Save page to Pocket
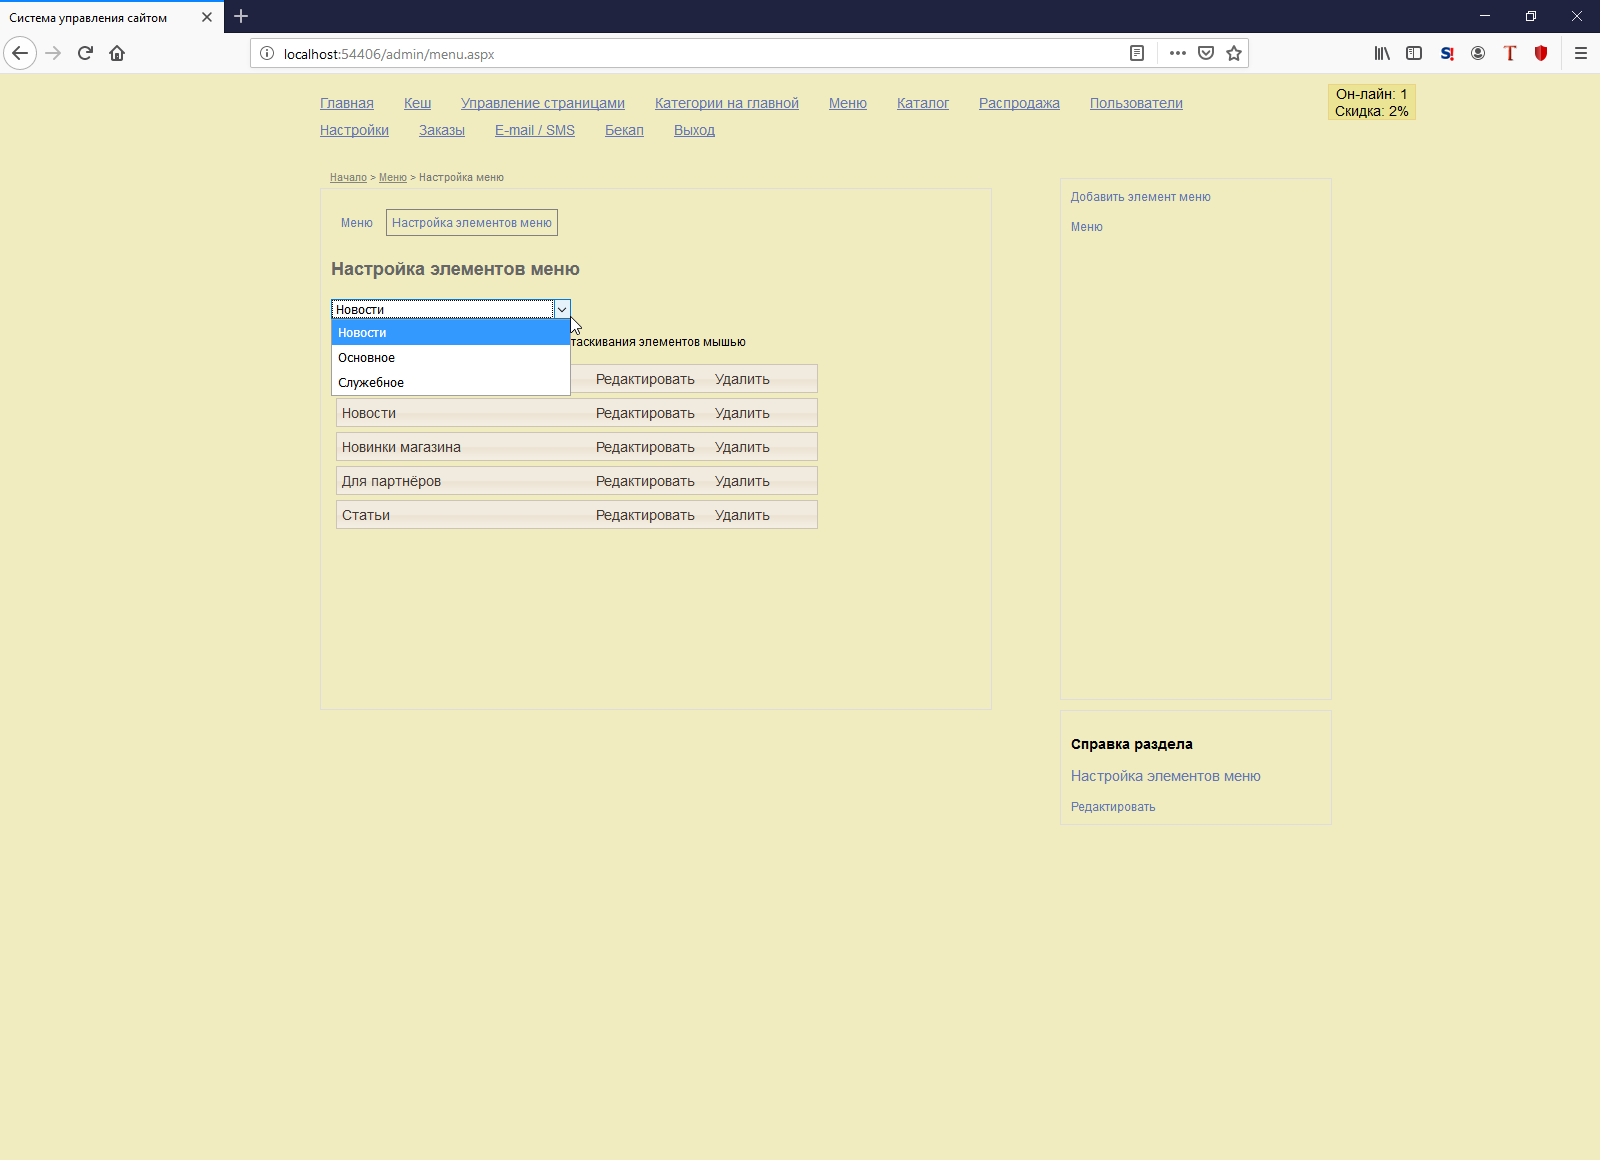 click(1206, 53)
